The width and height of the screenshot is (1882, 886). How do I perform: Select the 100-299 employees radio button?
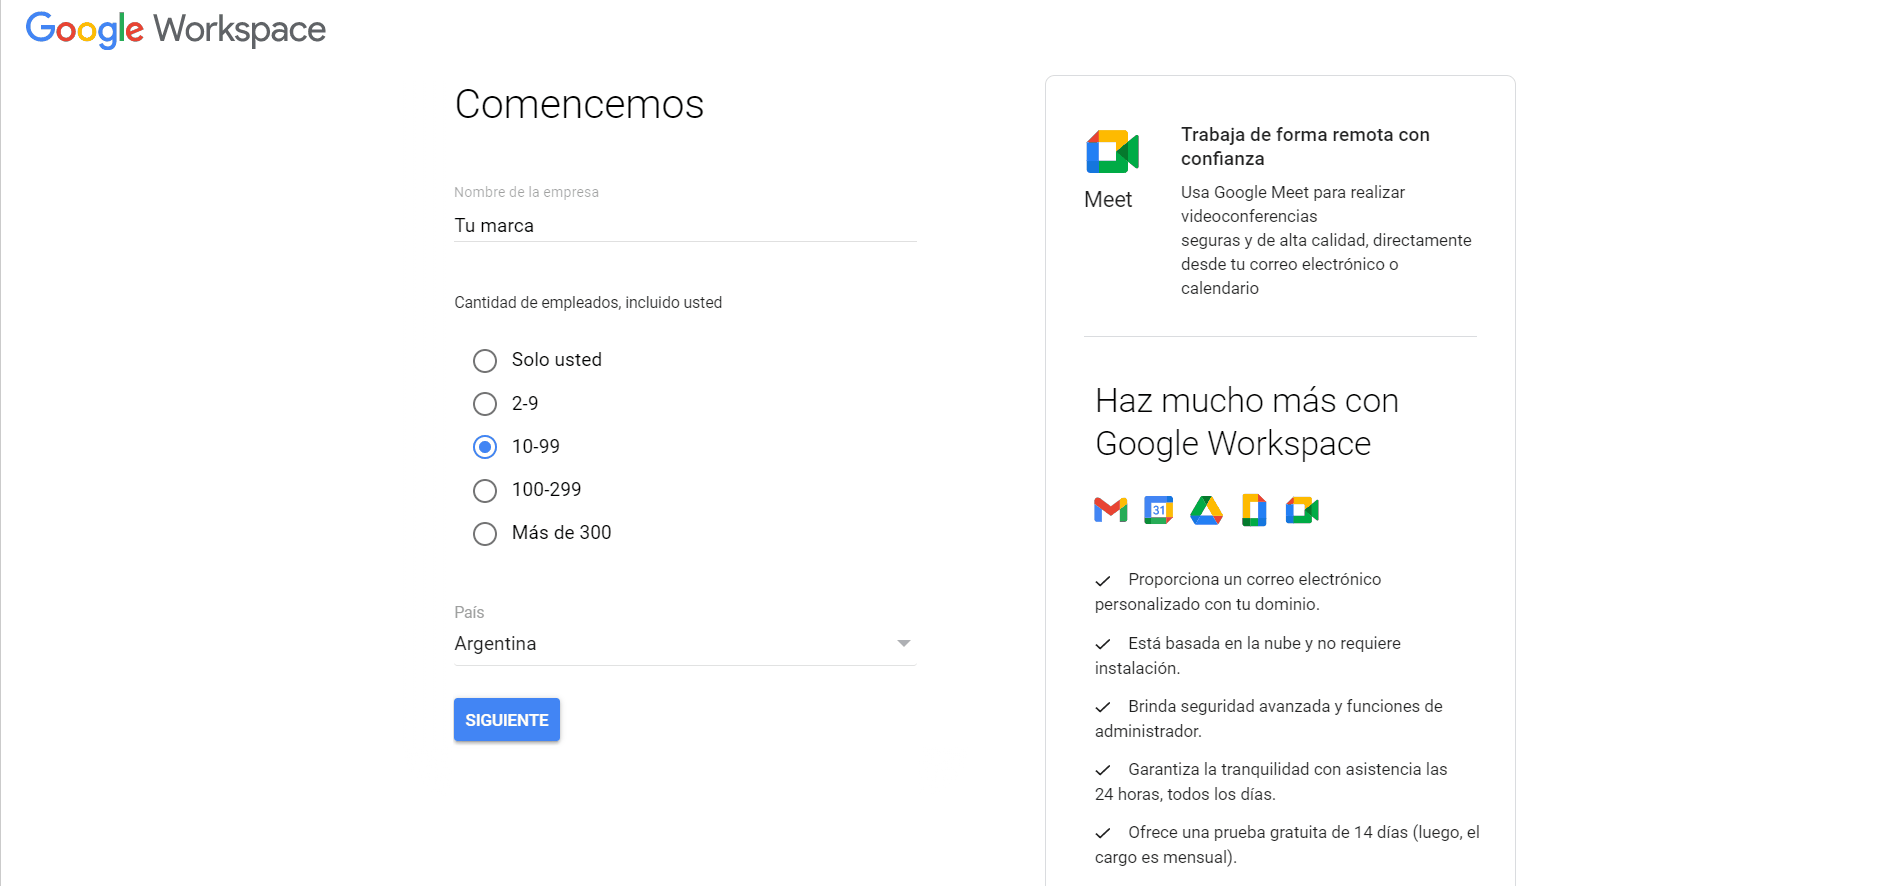(x=485, y=491)
